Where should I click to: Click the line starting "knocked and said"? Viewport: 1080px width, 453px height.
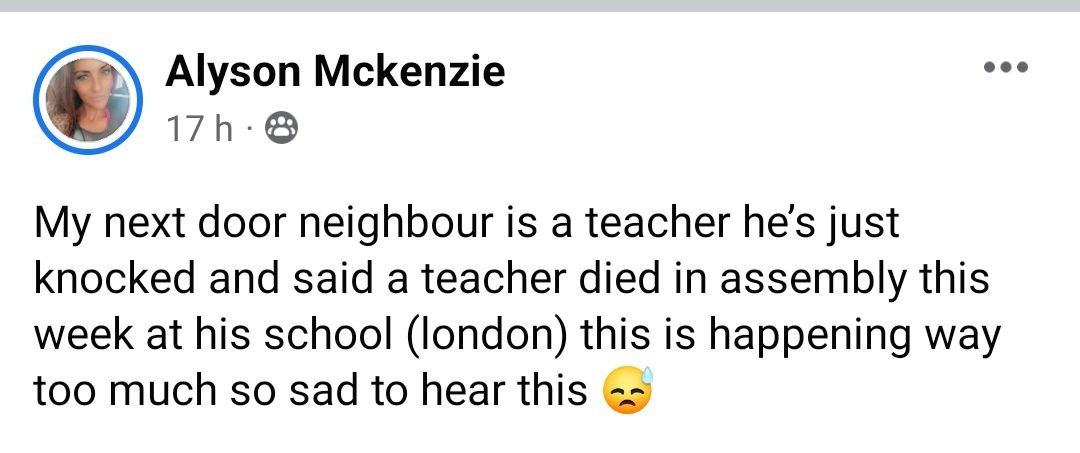pyautogui.click(x=511, y=279)
